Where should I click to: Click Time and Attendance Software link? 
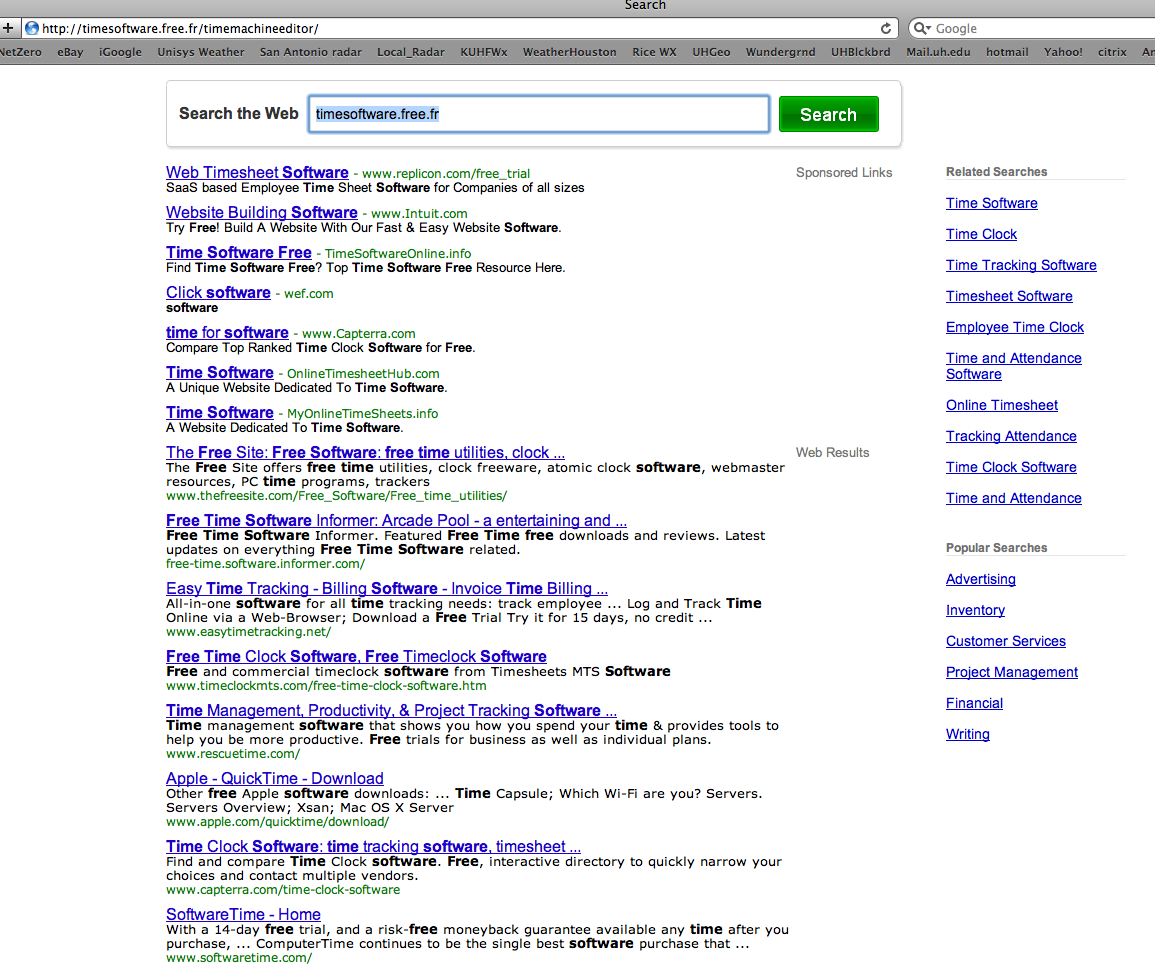1014,366
